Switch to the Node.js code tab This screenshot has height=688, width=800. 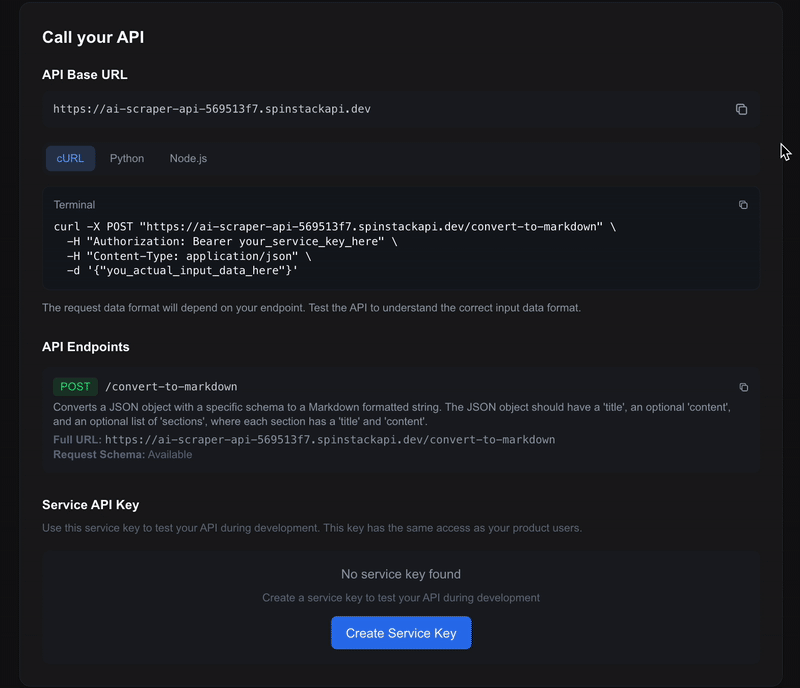pos(188,158)
